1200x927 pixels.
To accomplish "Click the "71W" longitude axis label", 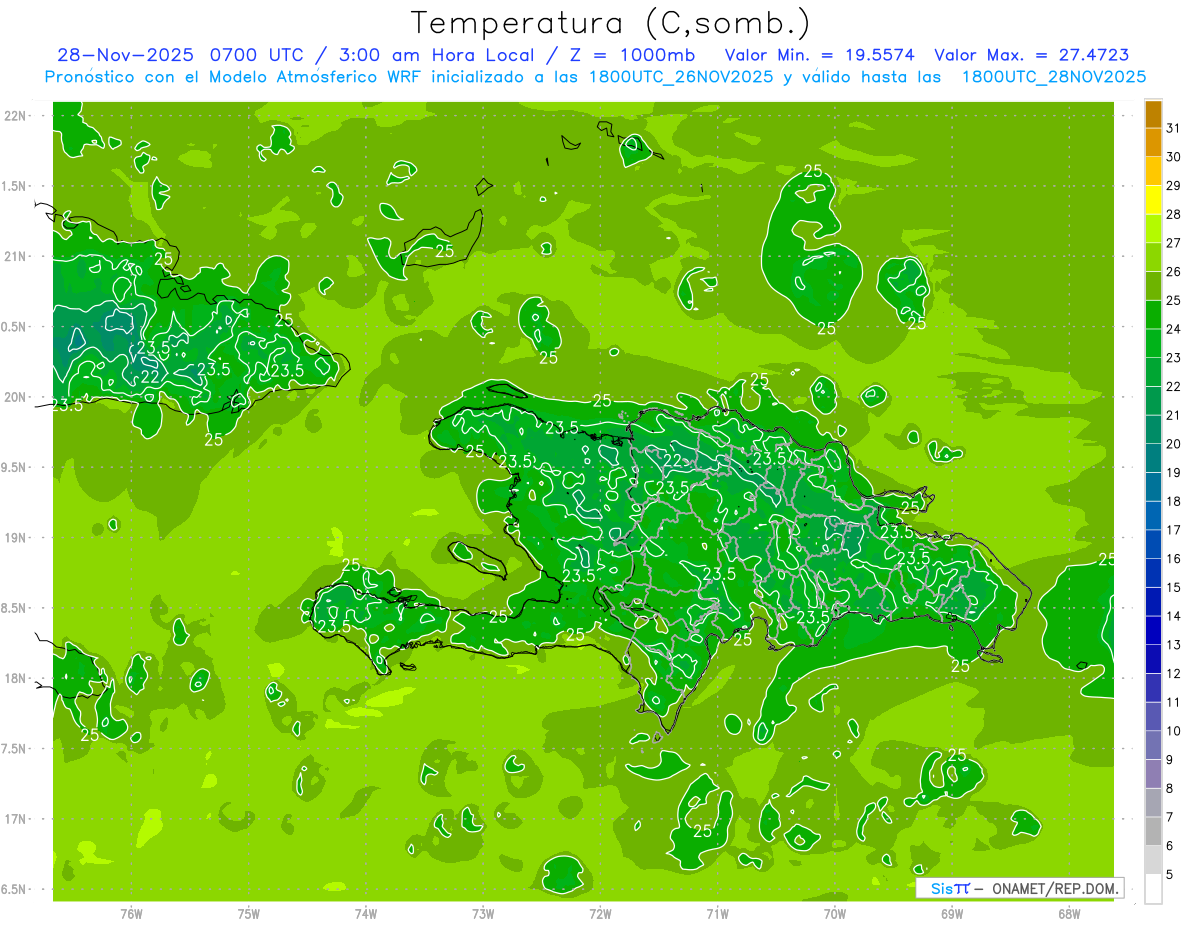I will tap(717, 913).
